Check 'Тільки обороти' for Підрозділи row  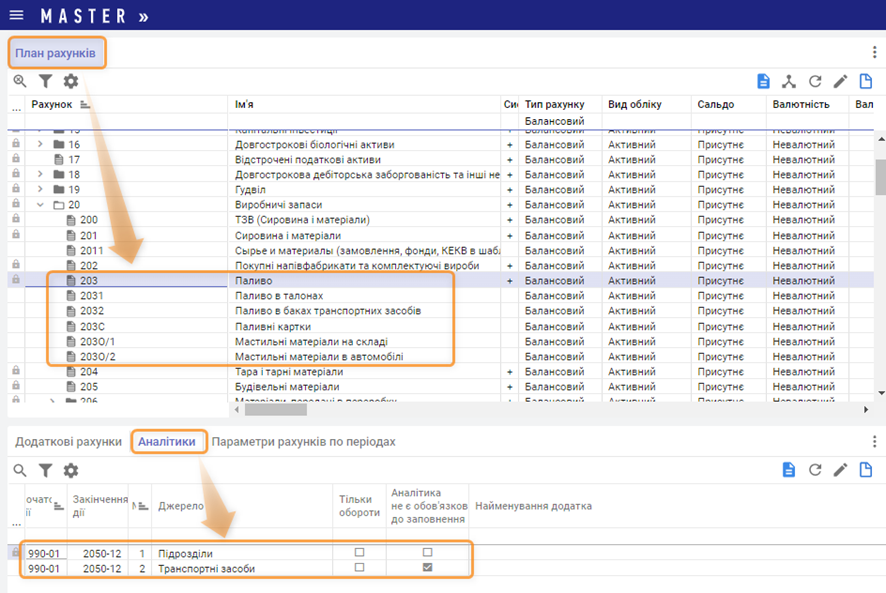[x=360, y=552]
